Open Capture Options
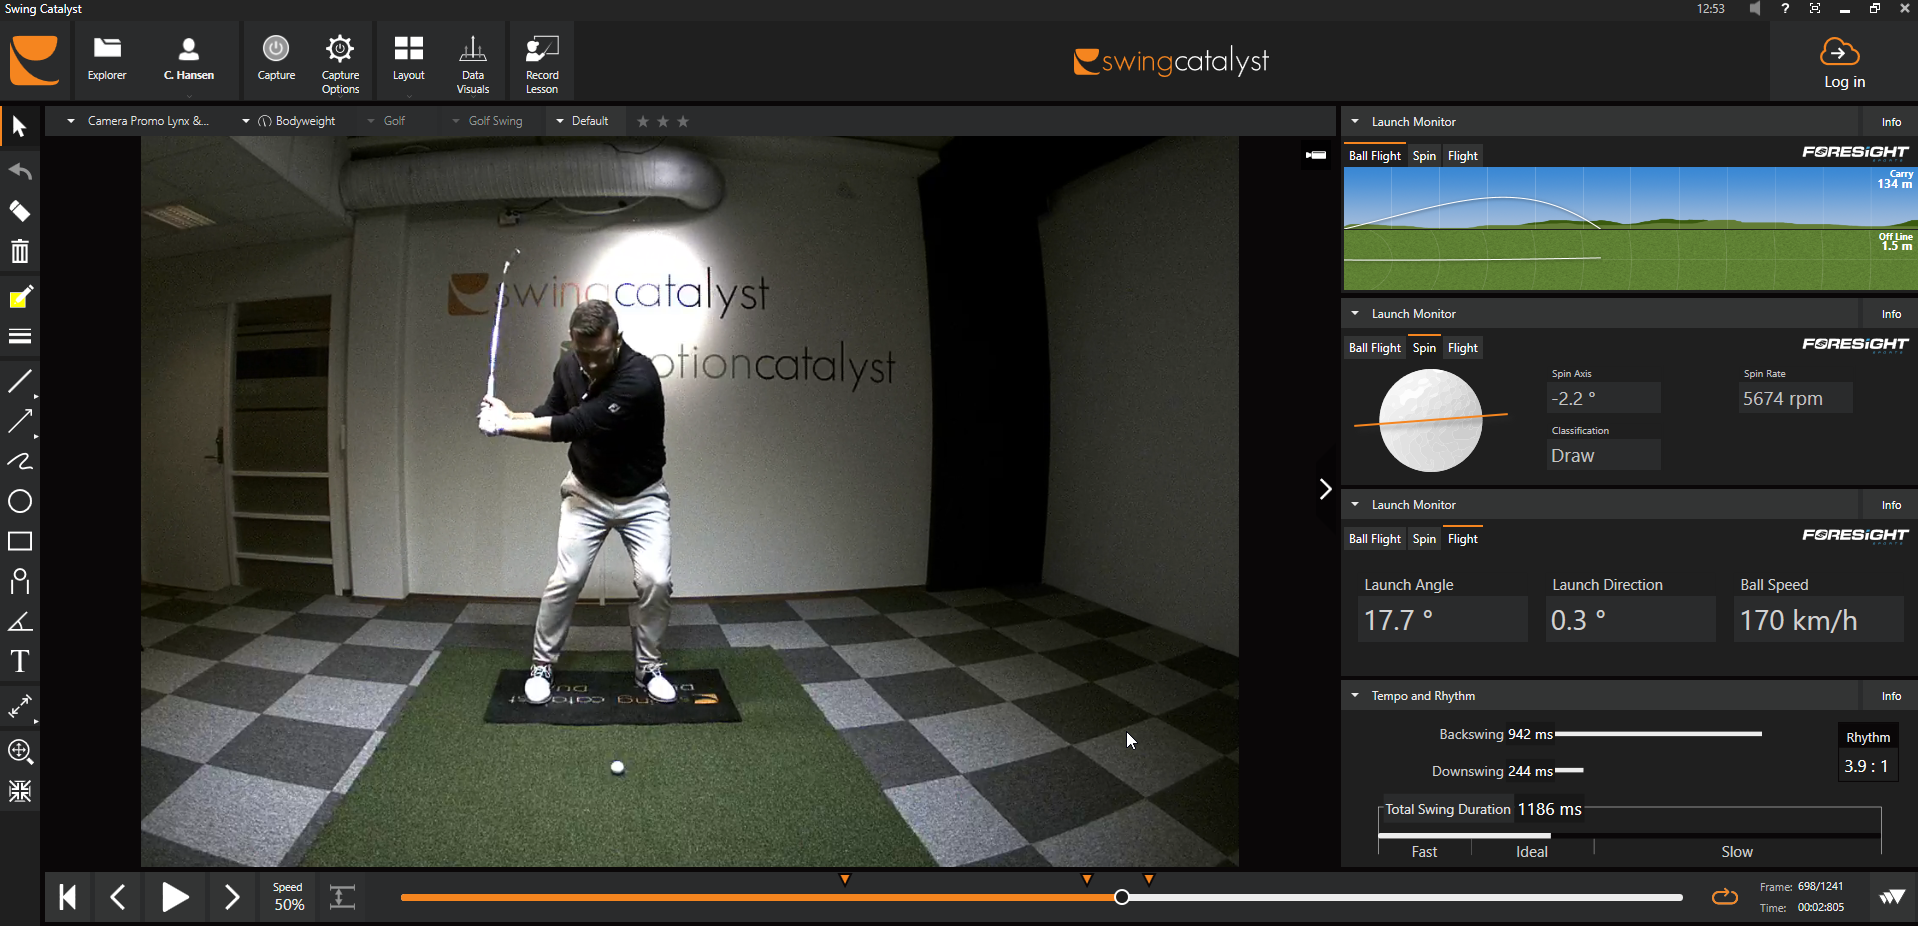The image size is (1918, 926). [340, 65]
